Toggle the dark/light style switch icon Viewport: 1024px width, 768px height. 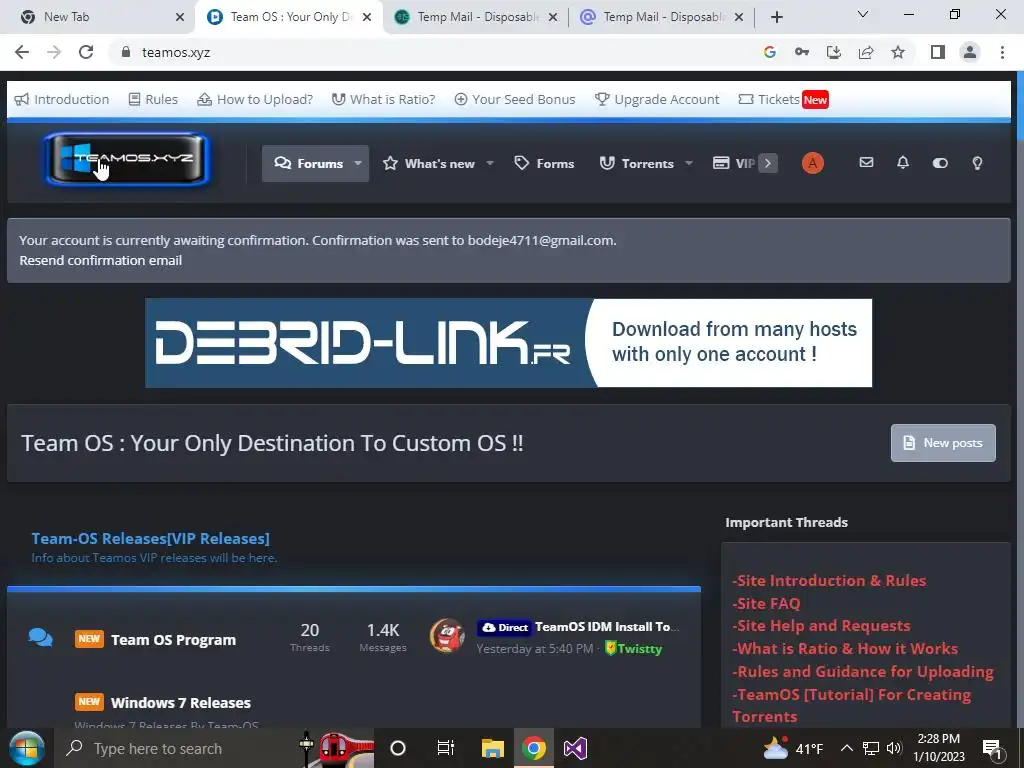pyautogui.click(x=940, y=163)
